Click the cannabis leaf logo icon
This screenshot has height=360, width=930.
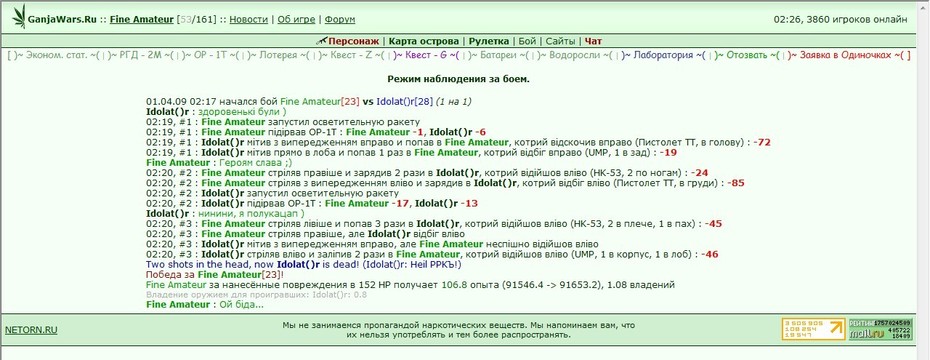[x=20, y=17]
